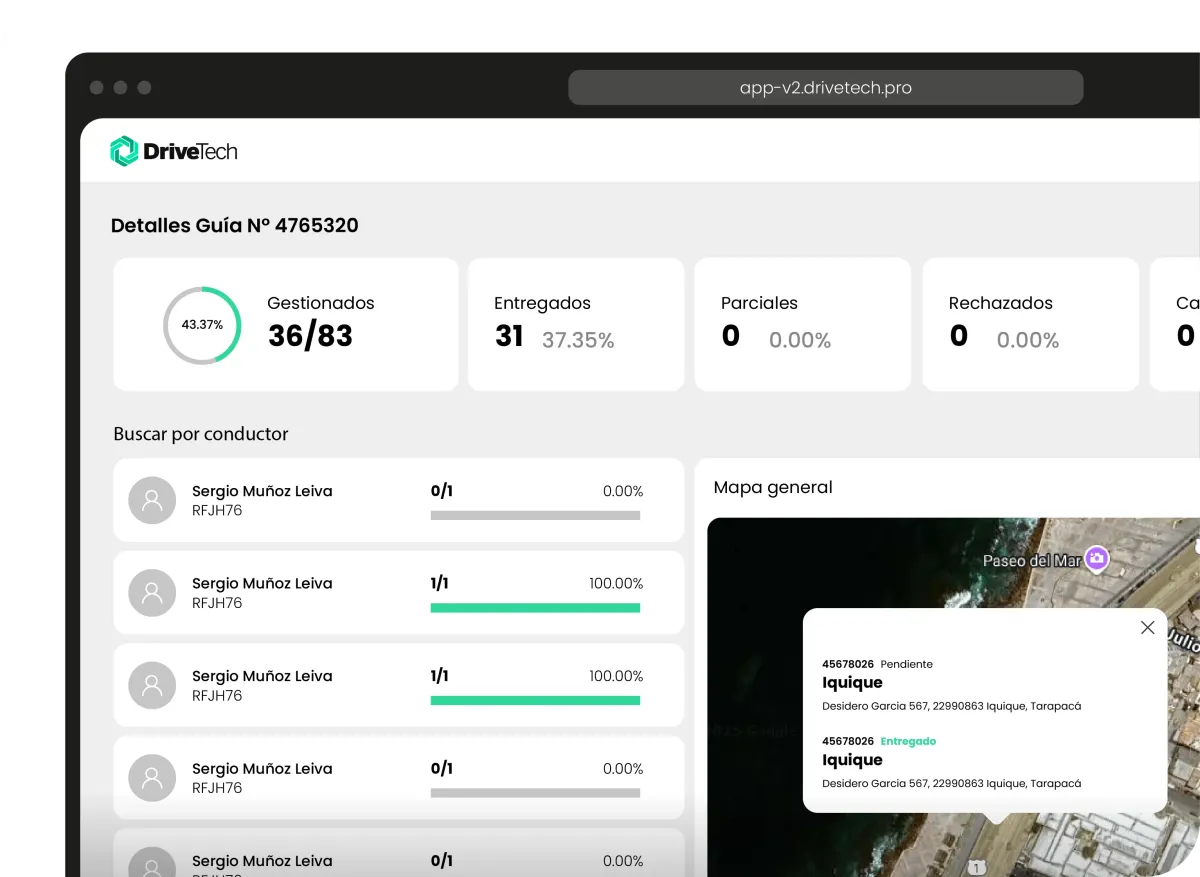Focus the app-v2.drivetech.pro address bar

pyautogui.click(x=825, y=88)
